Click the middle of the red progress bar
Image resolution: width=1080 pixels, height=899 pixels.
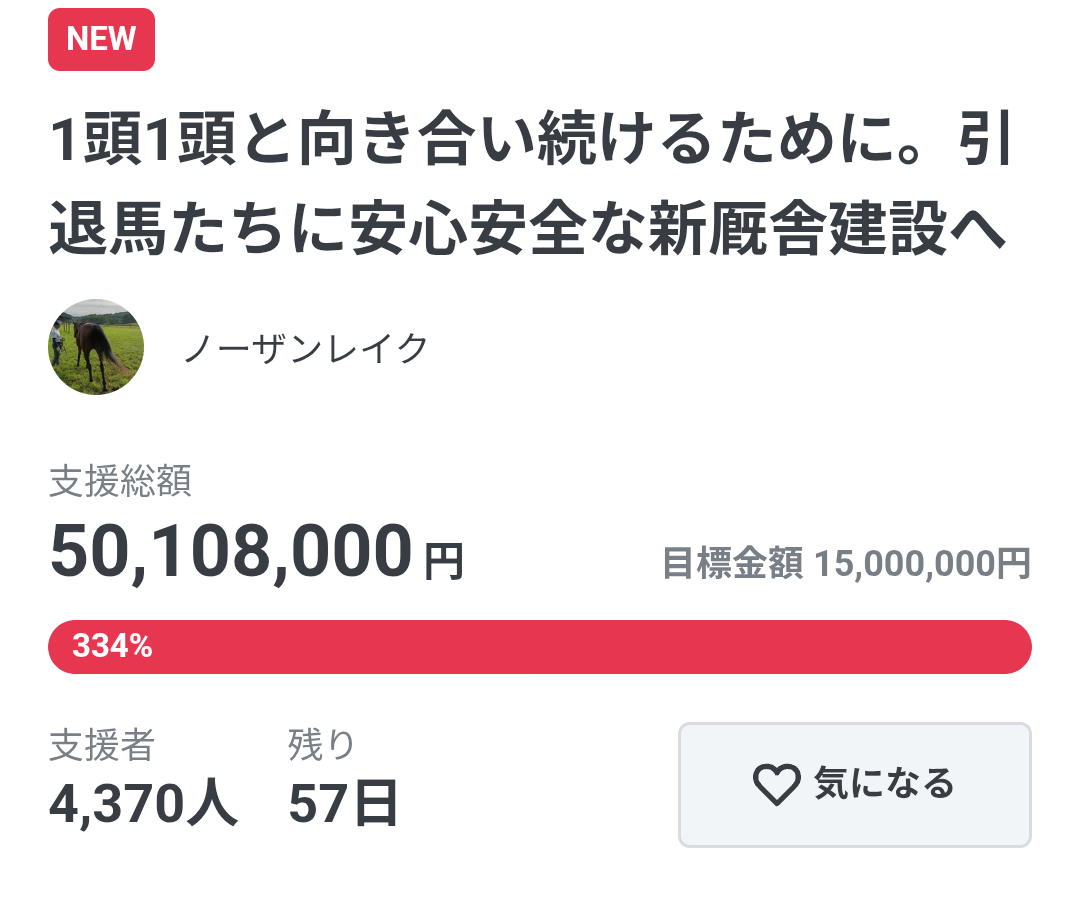coord(540,647)
